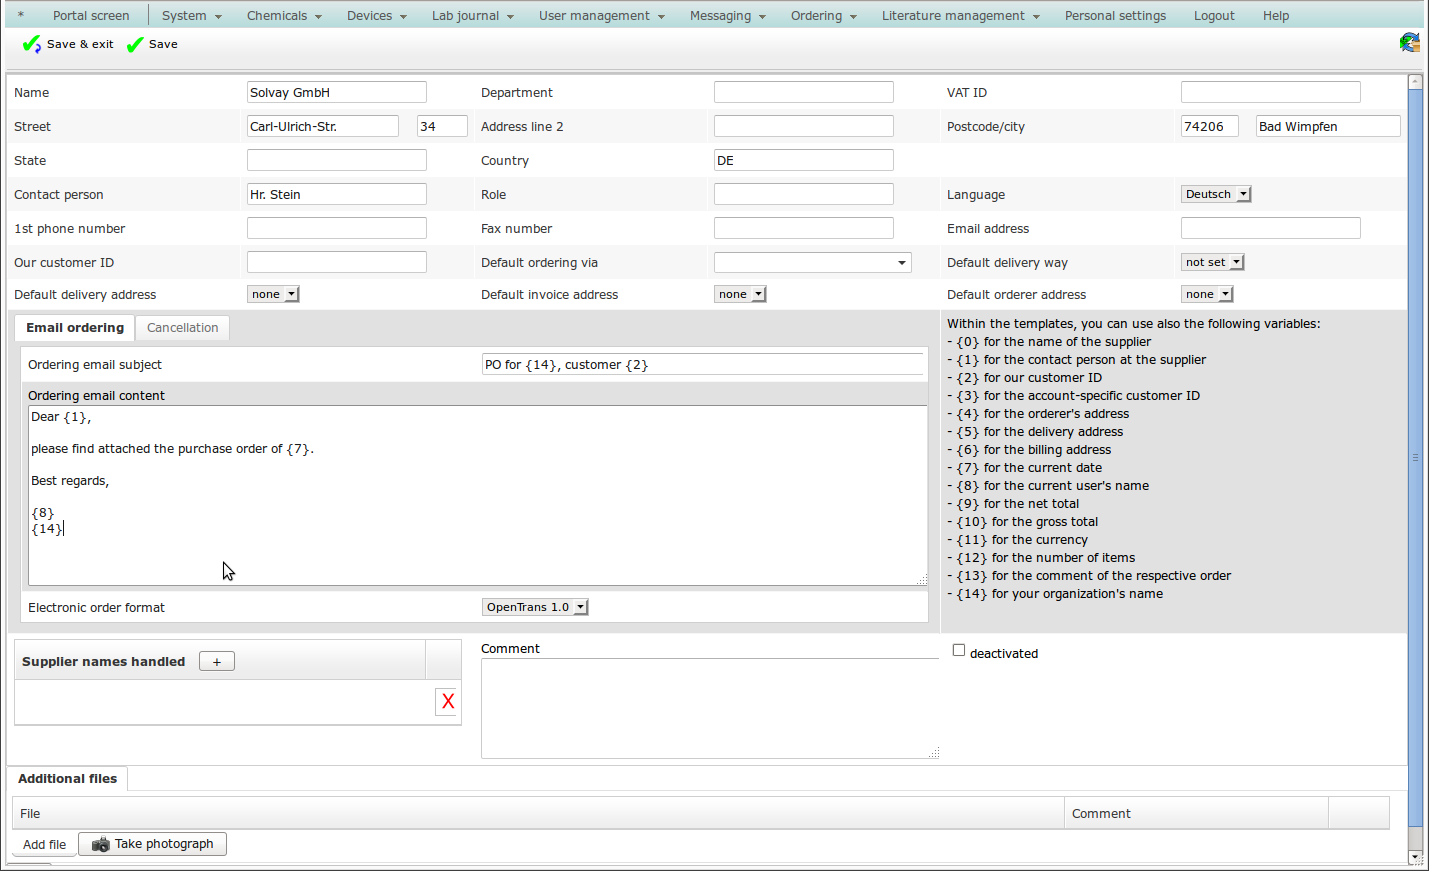Click the Save & exit green checkmark icon
This screenshot has width=1429, height=871.
coord(32,45)
